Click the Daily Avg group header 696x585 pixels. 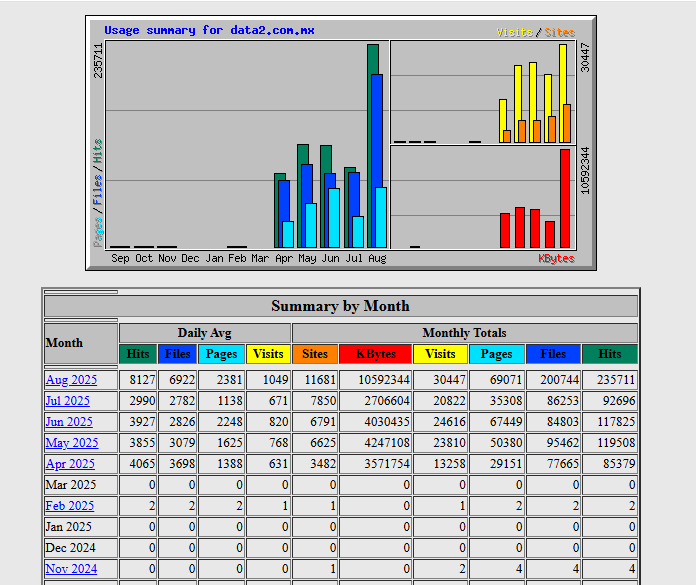pyautogui.click(x=205, y=333)
